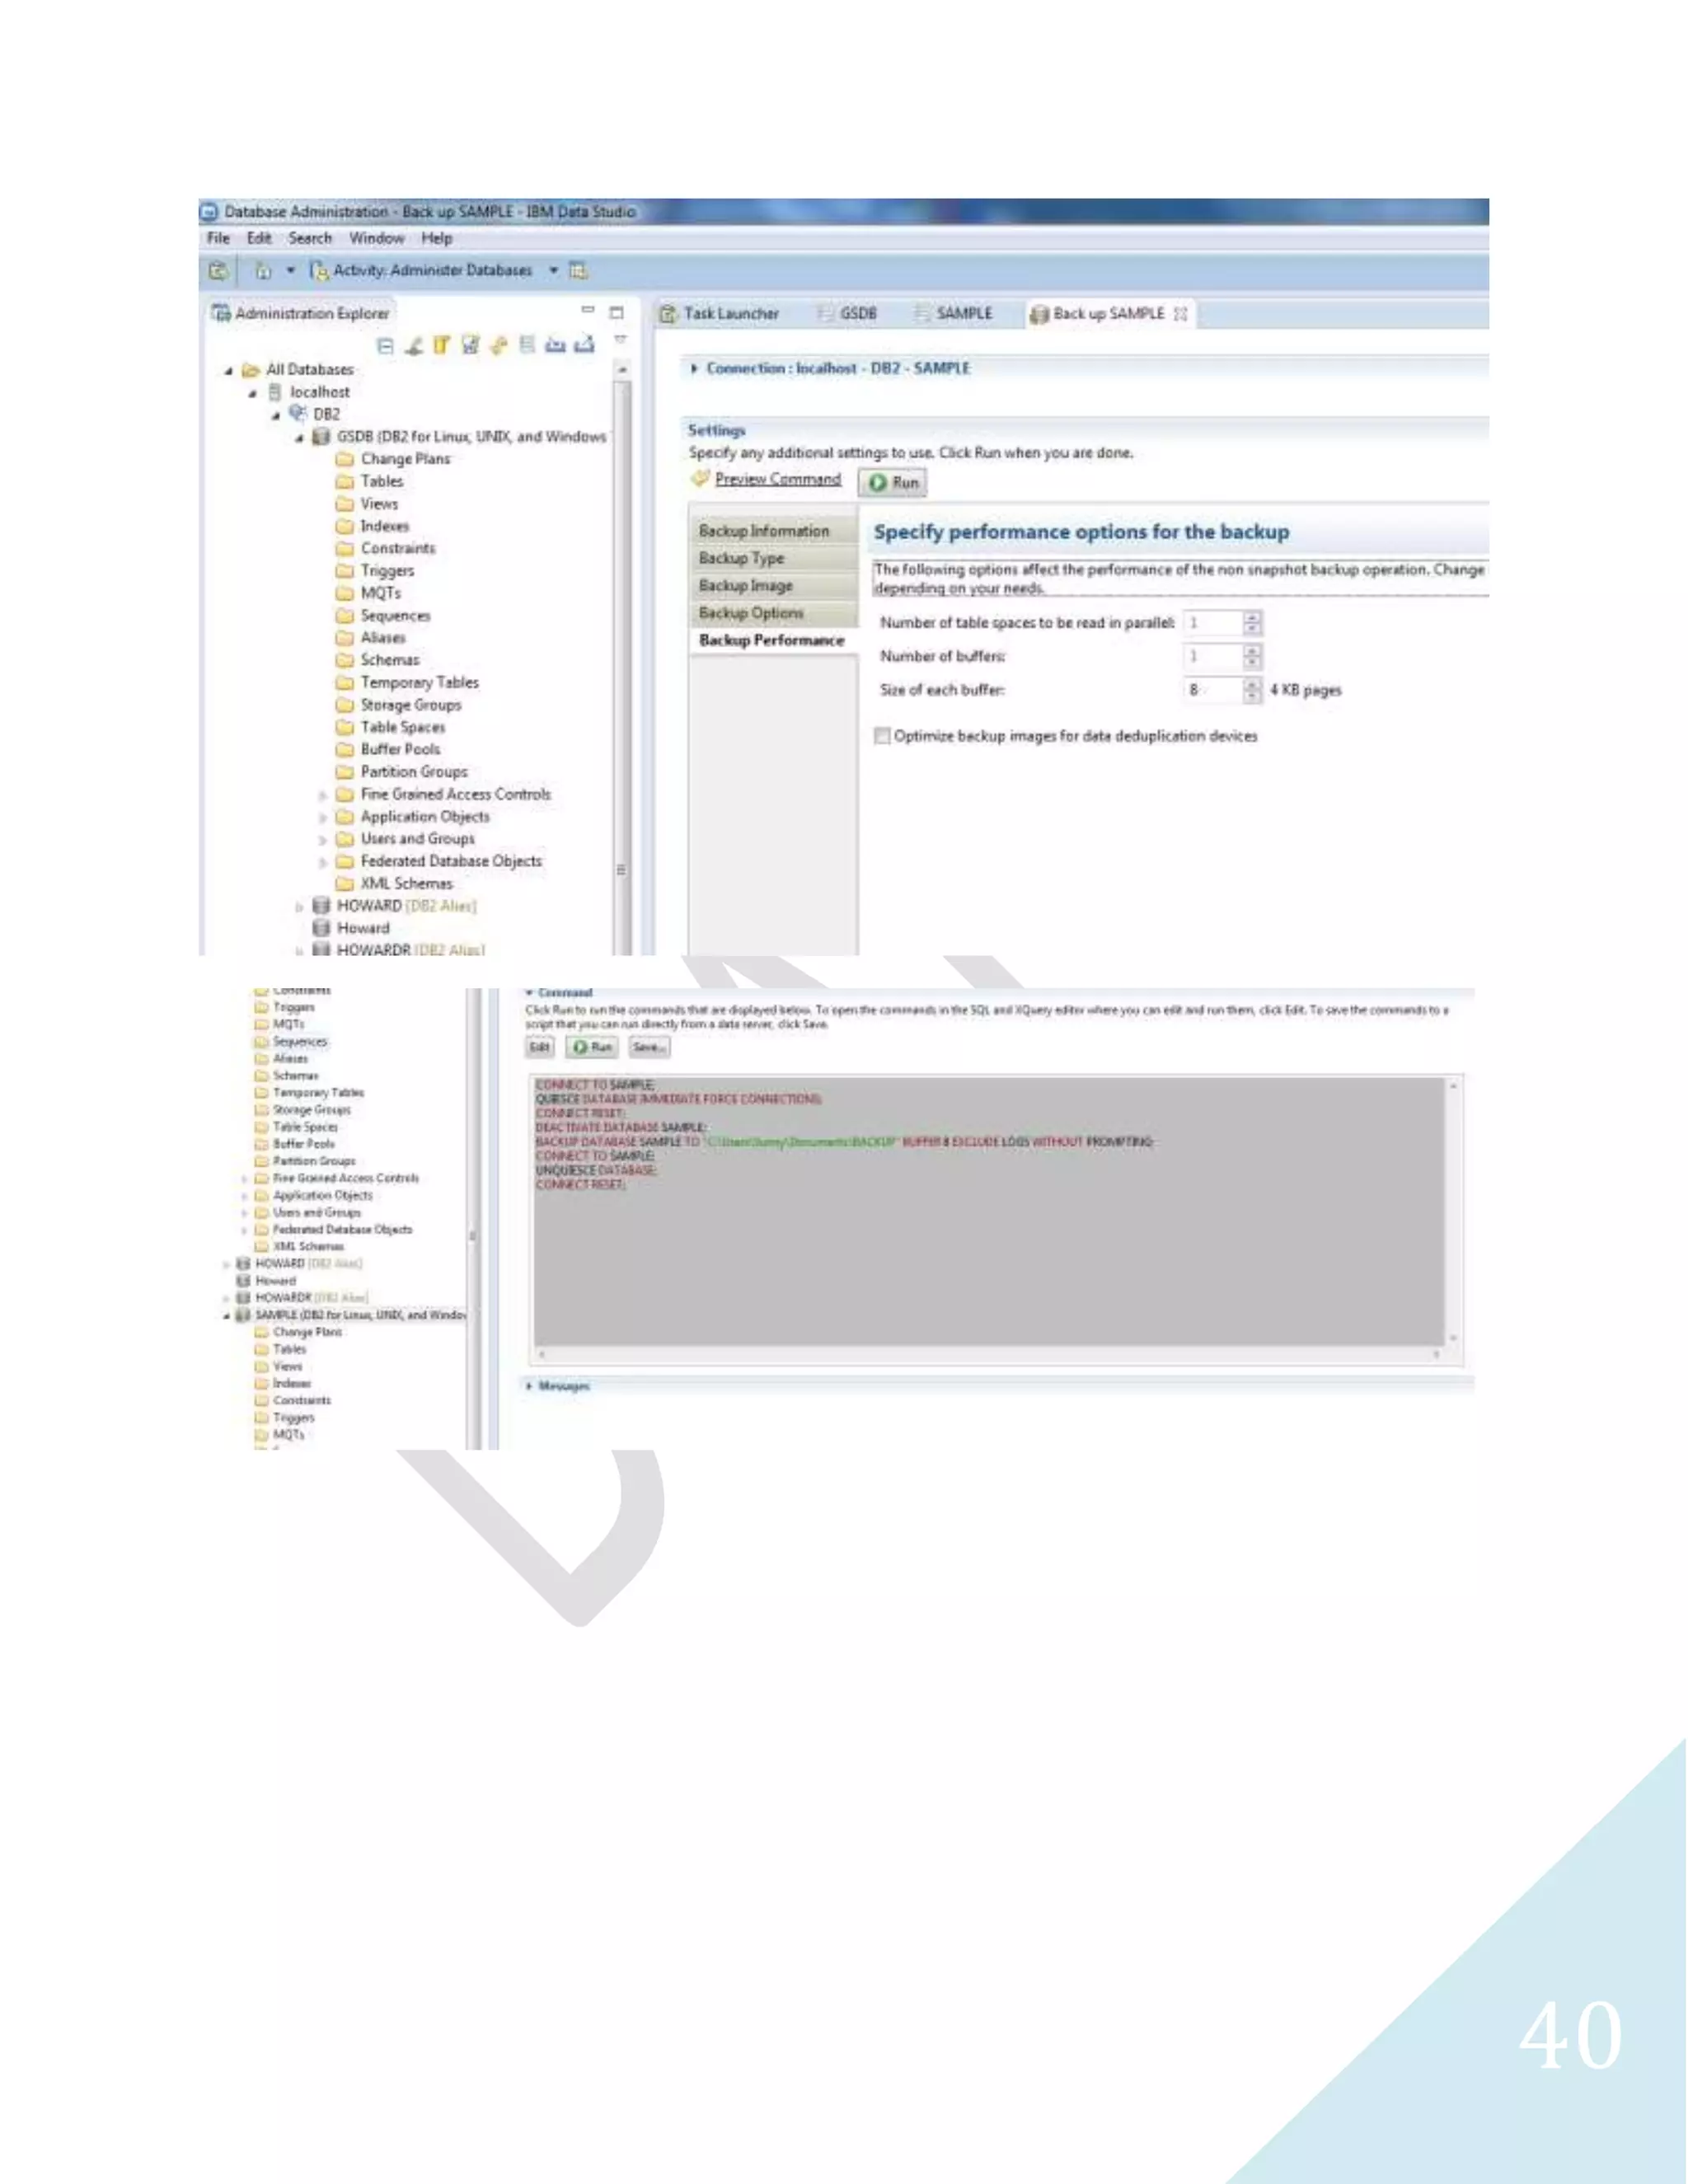Expand the Connection: localhost - DB2 - SAMPLE section
Screen dimensions: 1688x2184
coord(694,368)
